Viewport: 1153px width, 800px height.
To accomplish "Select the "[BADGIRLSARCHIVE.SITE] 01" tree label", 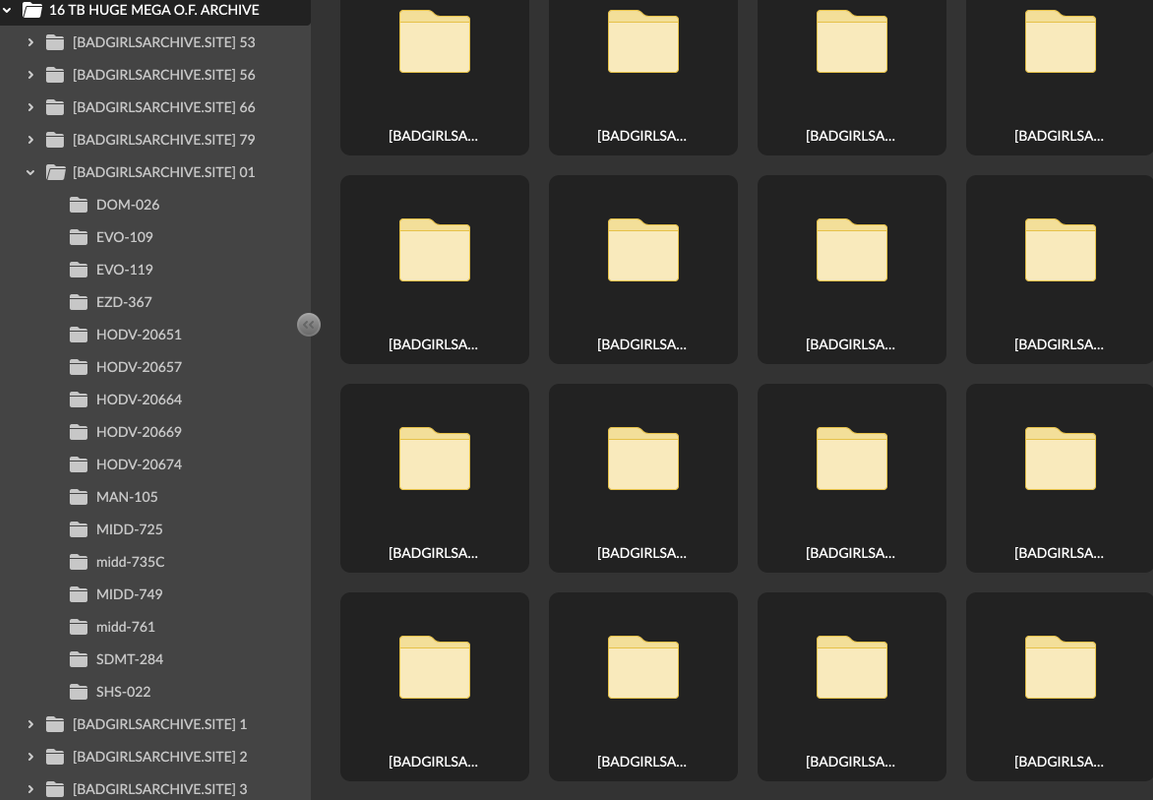I will 164,172.
